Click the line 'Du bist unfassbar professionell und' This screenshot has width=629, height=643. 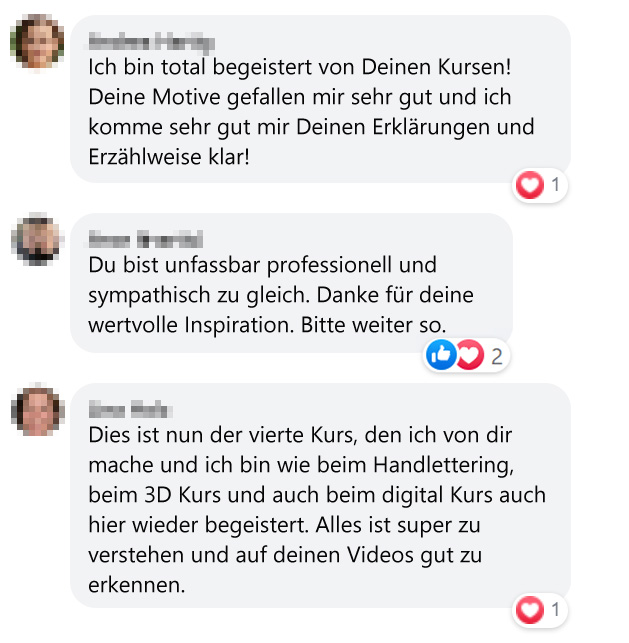point(262,265)
